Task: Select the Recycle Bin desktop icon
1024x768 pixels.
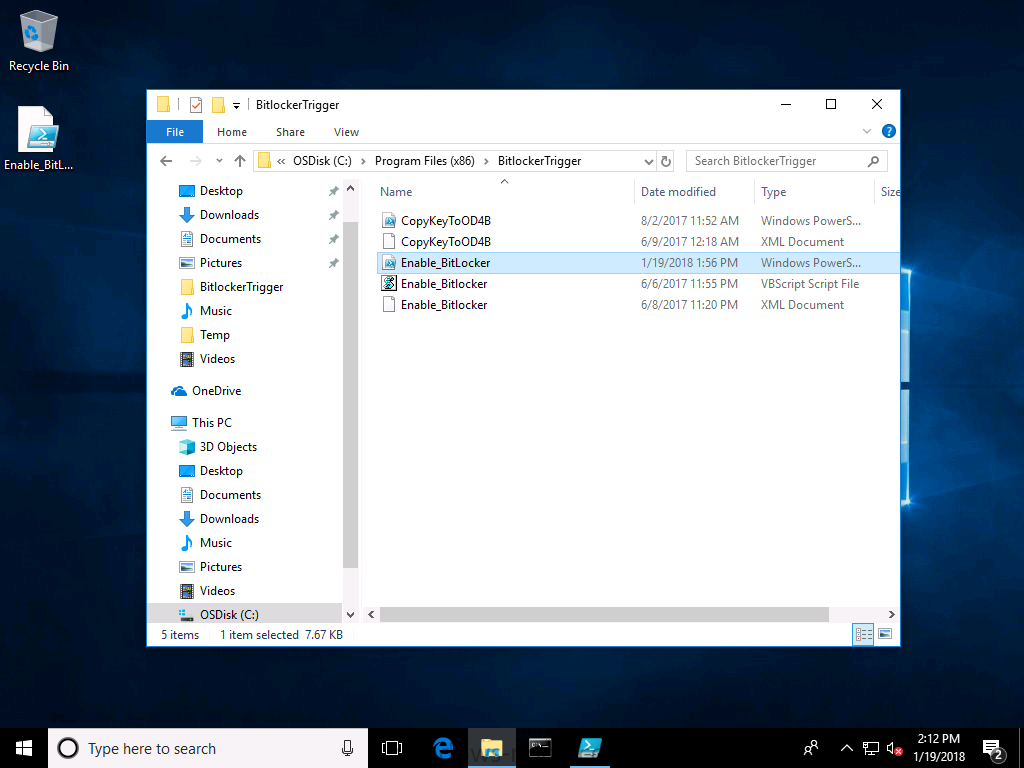Action: [x=39, y=40]
